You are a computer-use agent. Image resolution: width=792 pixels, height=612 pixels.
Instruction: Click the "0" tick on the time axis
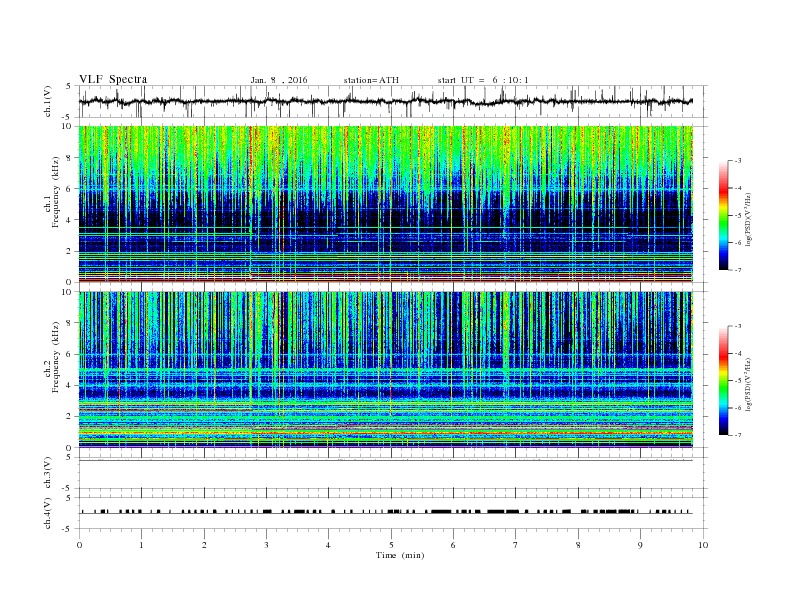tap(79, 545)
